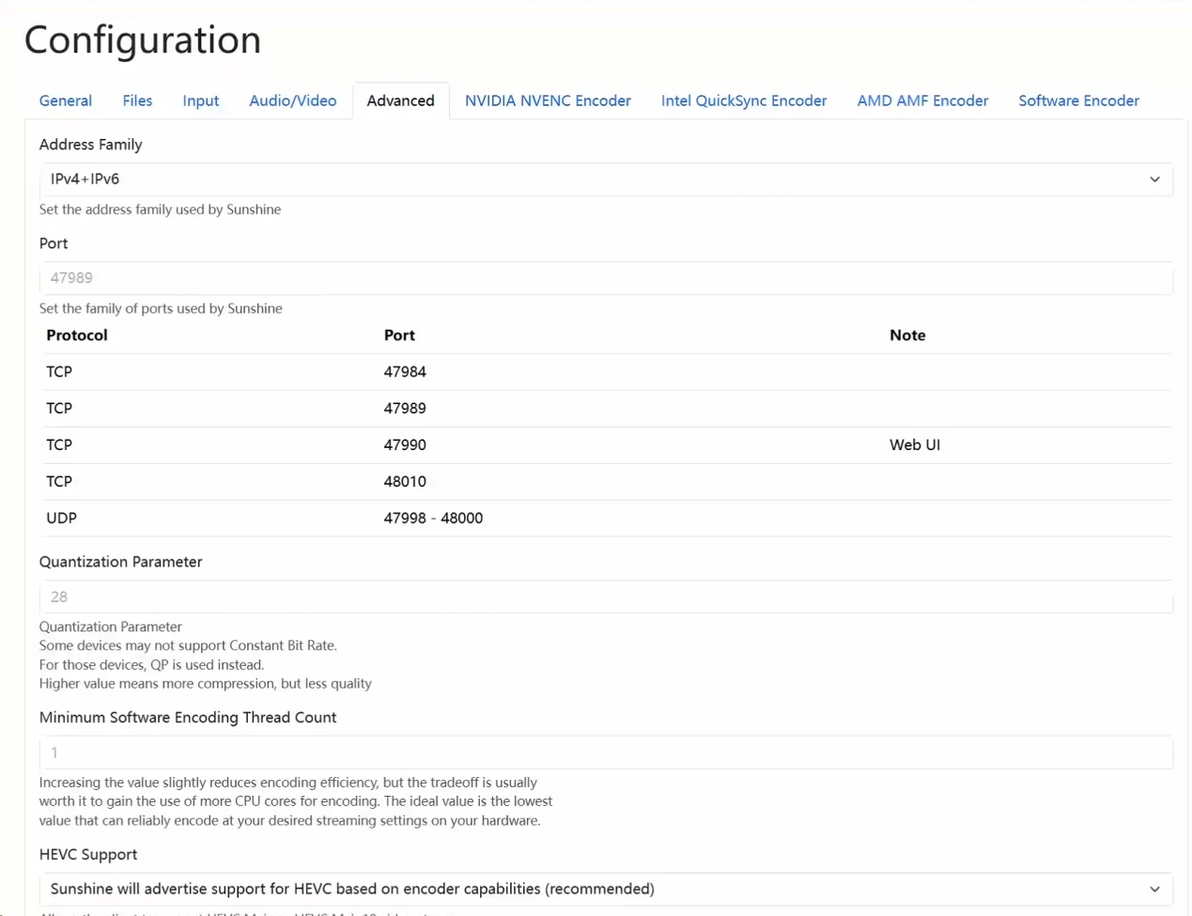Click the Web UI note cell
Screen dimensions: 1192x916
click(914, 445)
